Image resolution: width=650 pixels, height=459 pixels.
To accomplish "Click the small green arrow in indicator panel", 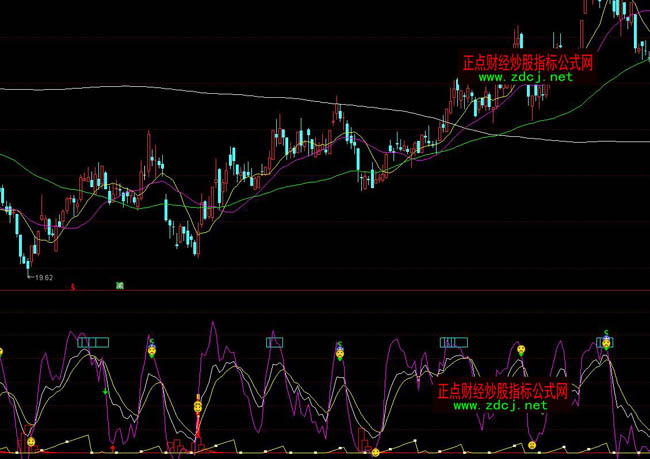I will 106,391.
